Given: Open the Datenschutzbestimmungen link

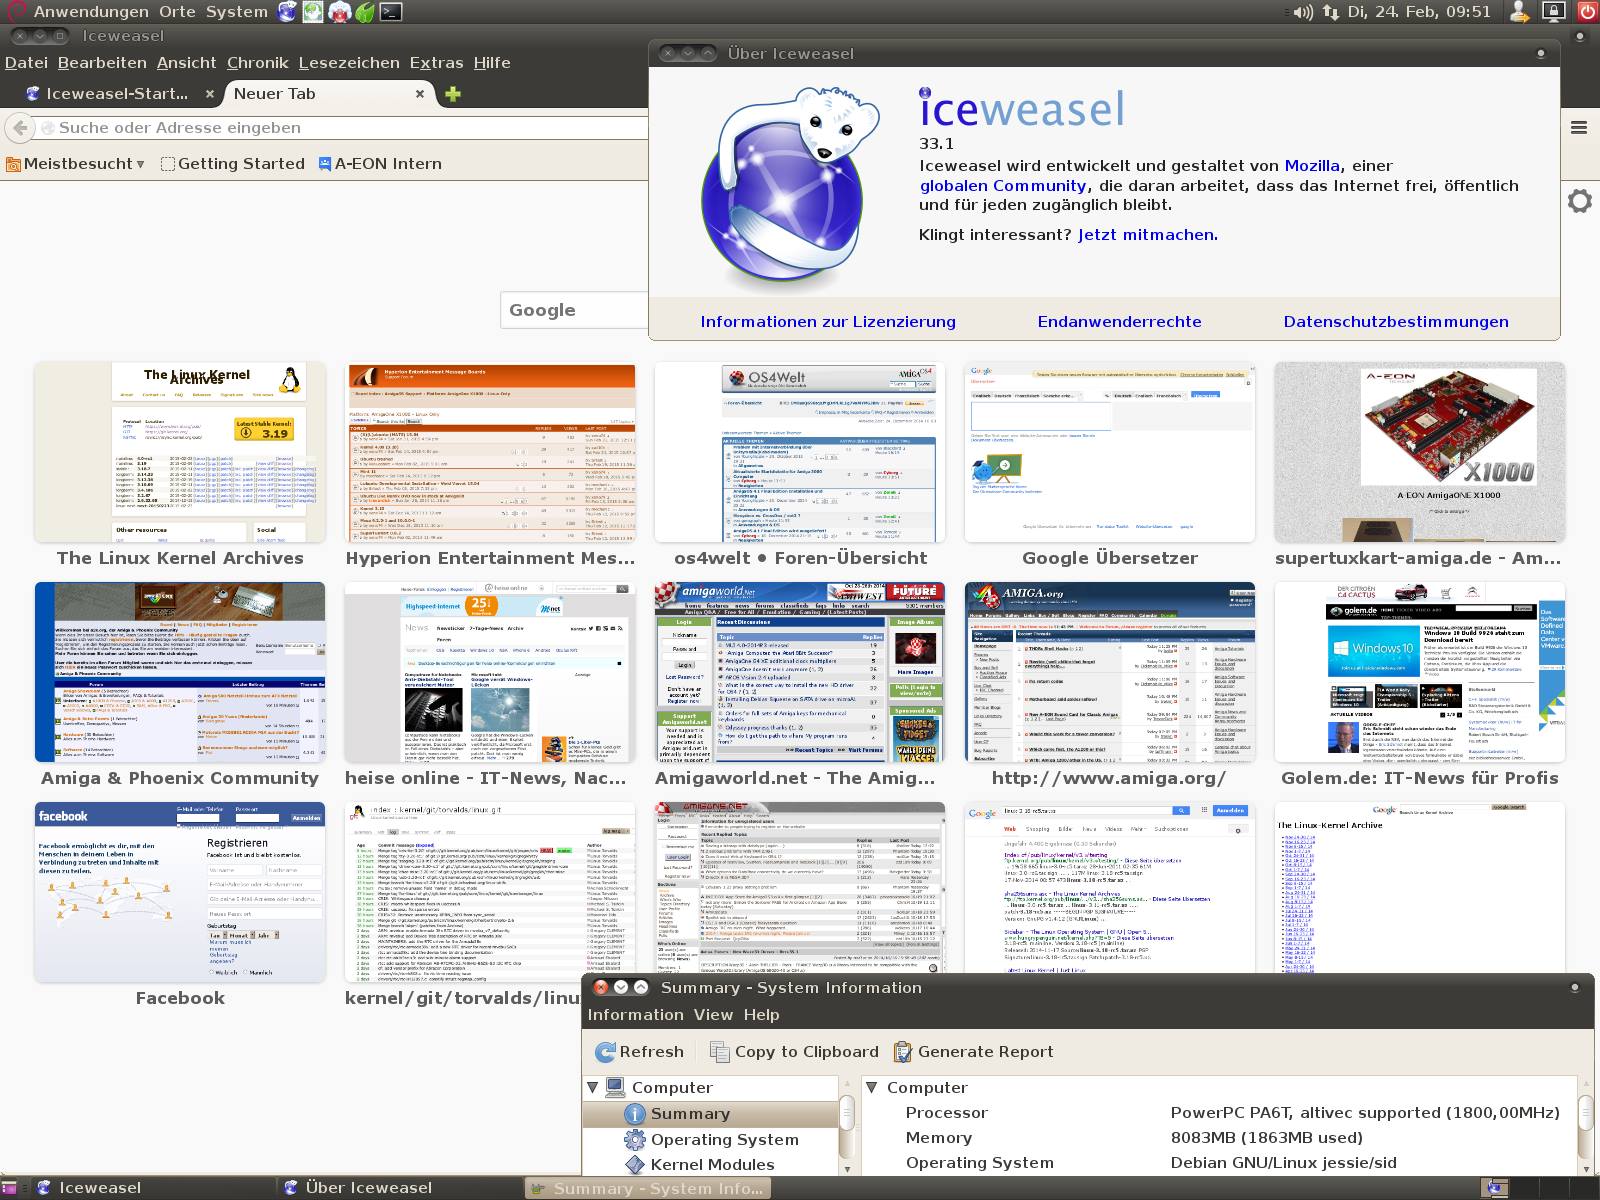Looking at the screenshot, I should tap(1395, 321).
